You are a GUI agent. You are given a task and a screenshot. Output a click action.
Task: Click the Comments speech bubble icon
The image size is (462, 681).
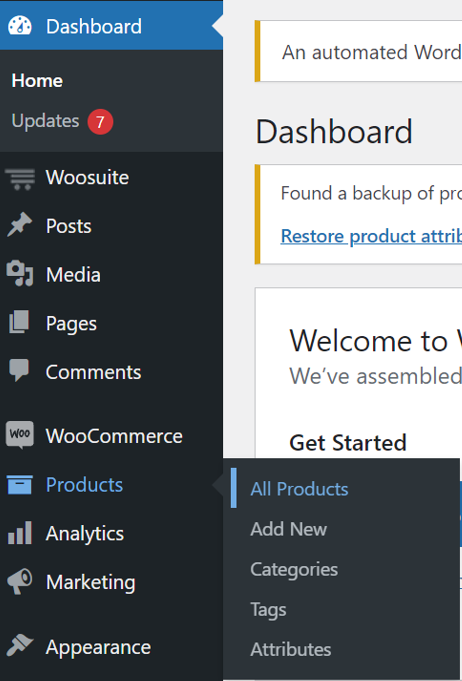(x=19, y=370)
